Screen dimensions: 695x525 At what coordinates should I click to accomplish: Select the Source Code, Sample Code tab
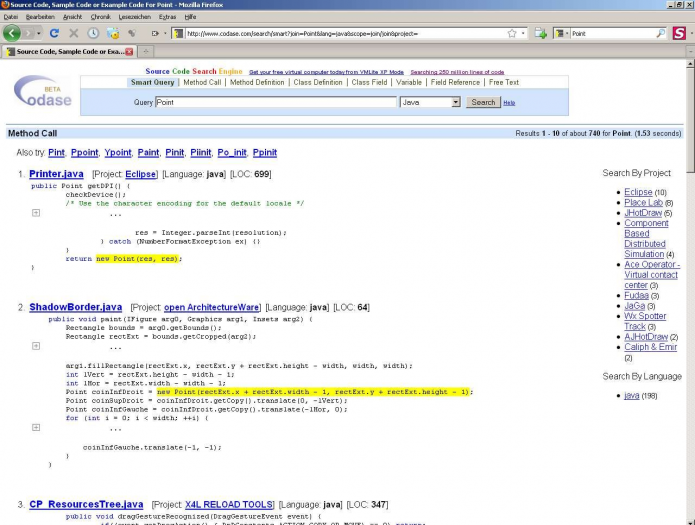point(69,51)
